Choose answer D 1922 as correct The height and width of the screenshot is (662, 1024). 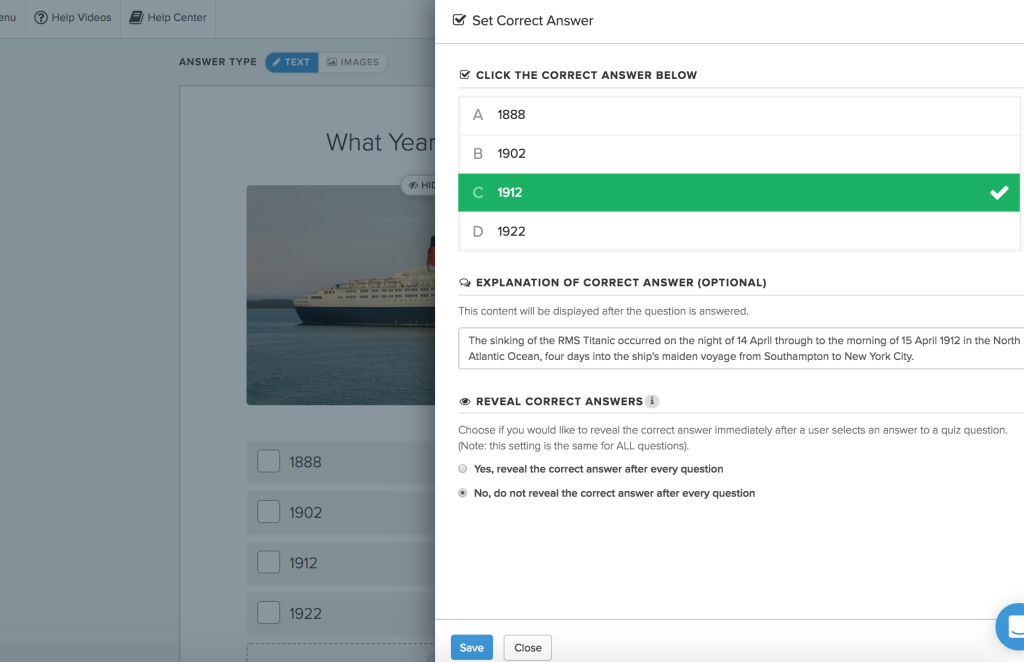pos(739,231)
